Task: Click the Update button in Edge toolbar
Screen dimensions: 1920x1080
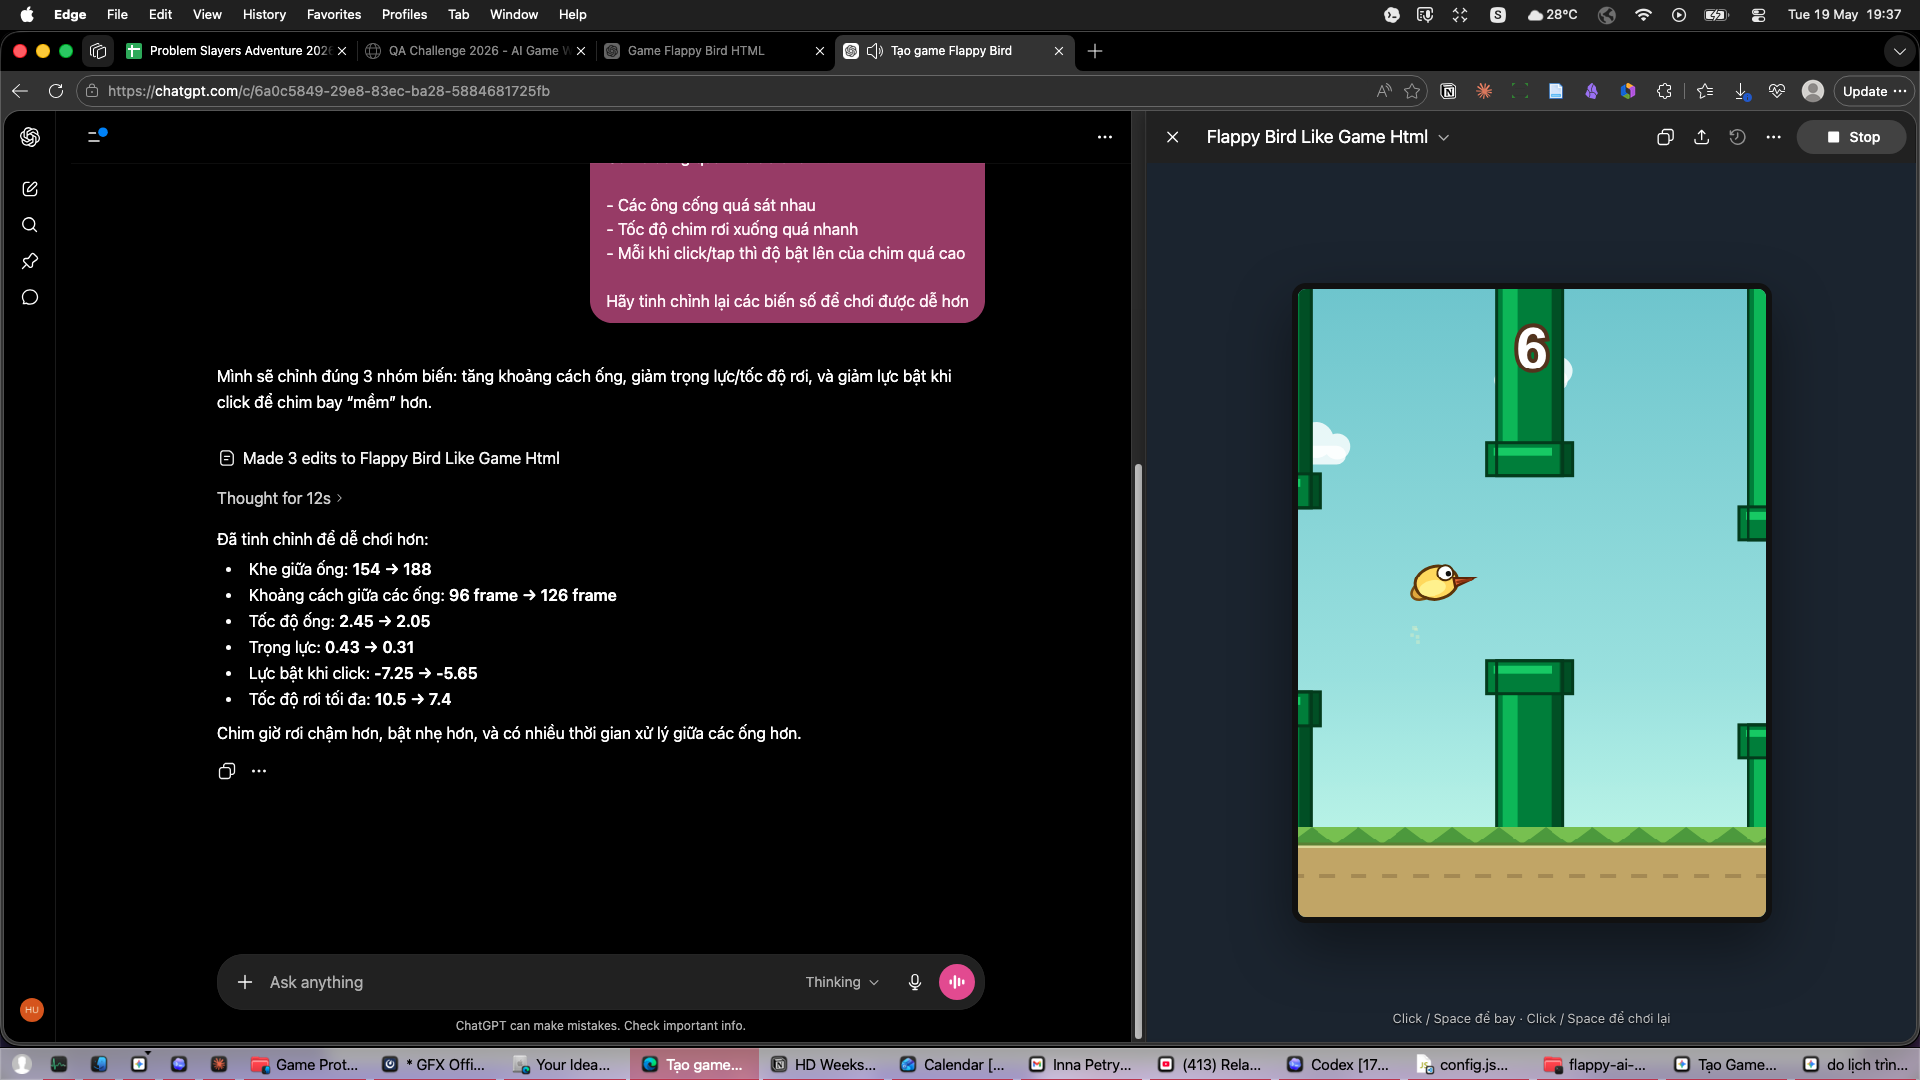Action: click(1875, 91)
